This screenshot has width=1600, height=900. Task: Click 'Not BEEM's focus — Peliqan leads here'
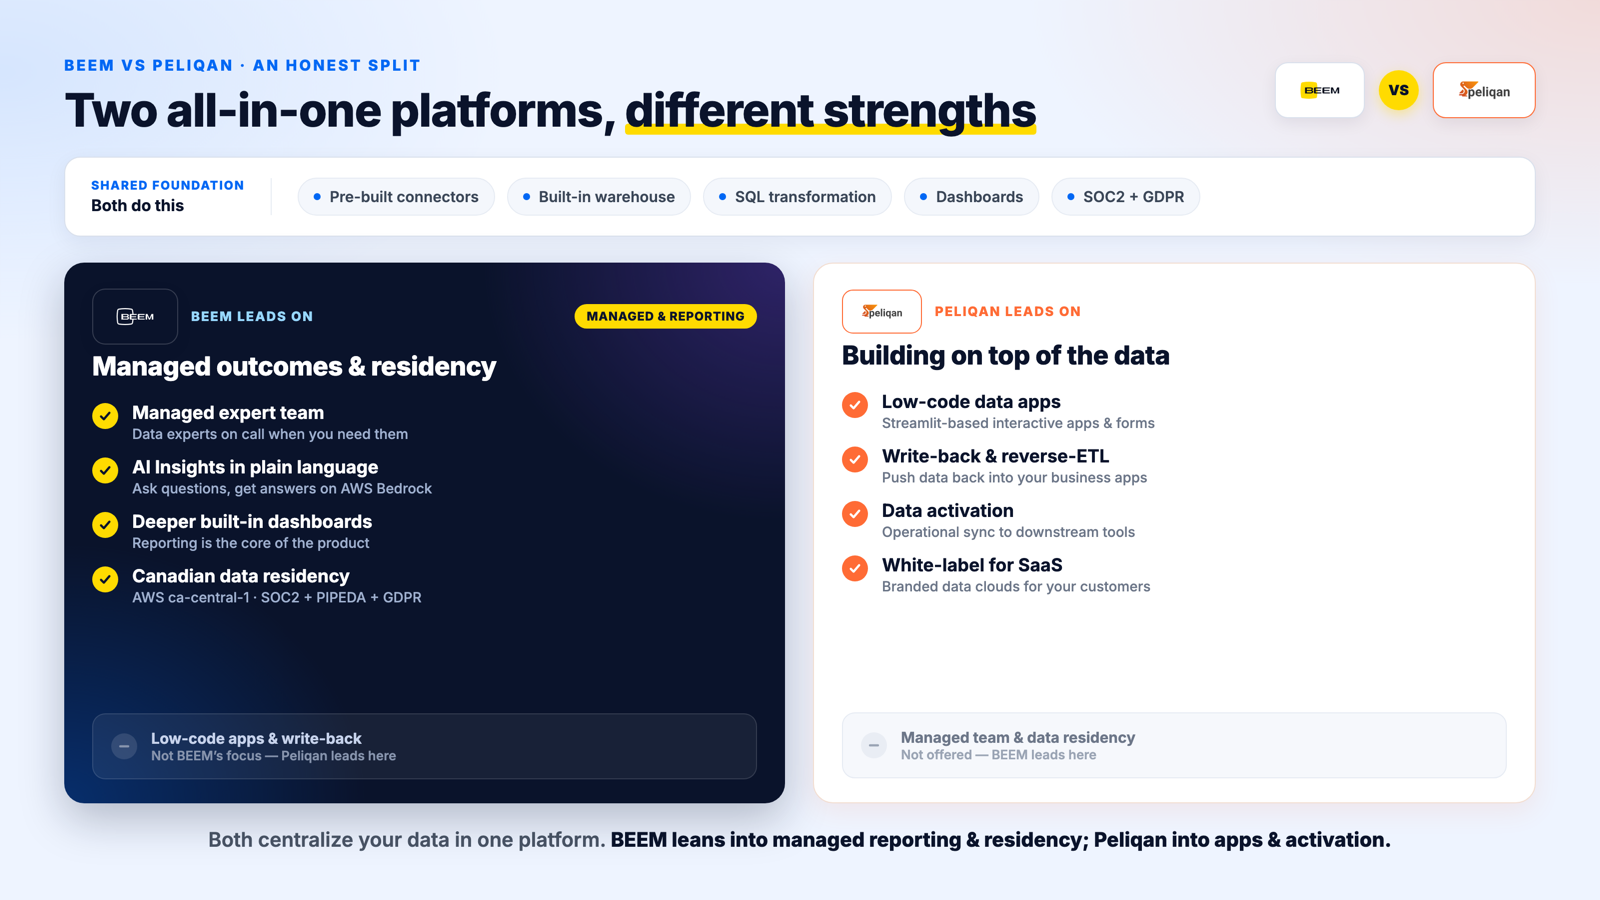(273, 756)
